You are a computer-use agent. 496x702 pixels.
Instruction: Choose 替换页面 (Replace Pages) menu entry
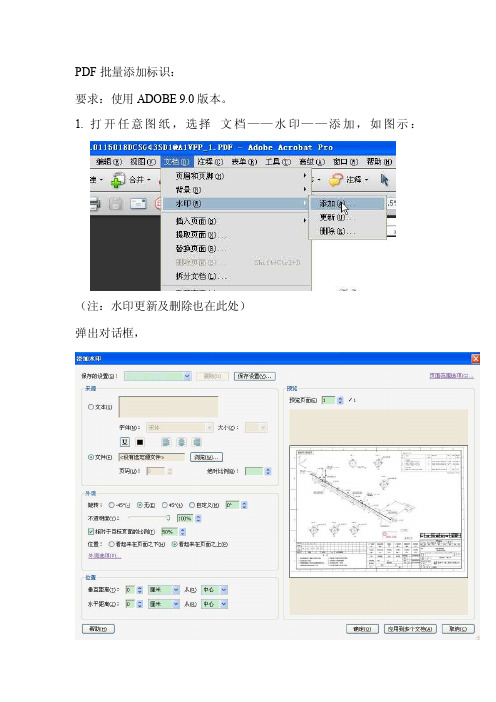(235, 248)
